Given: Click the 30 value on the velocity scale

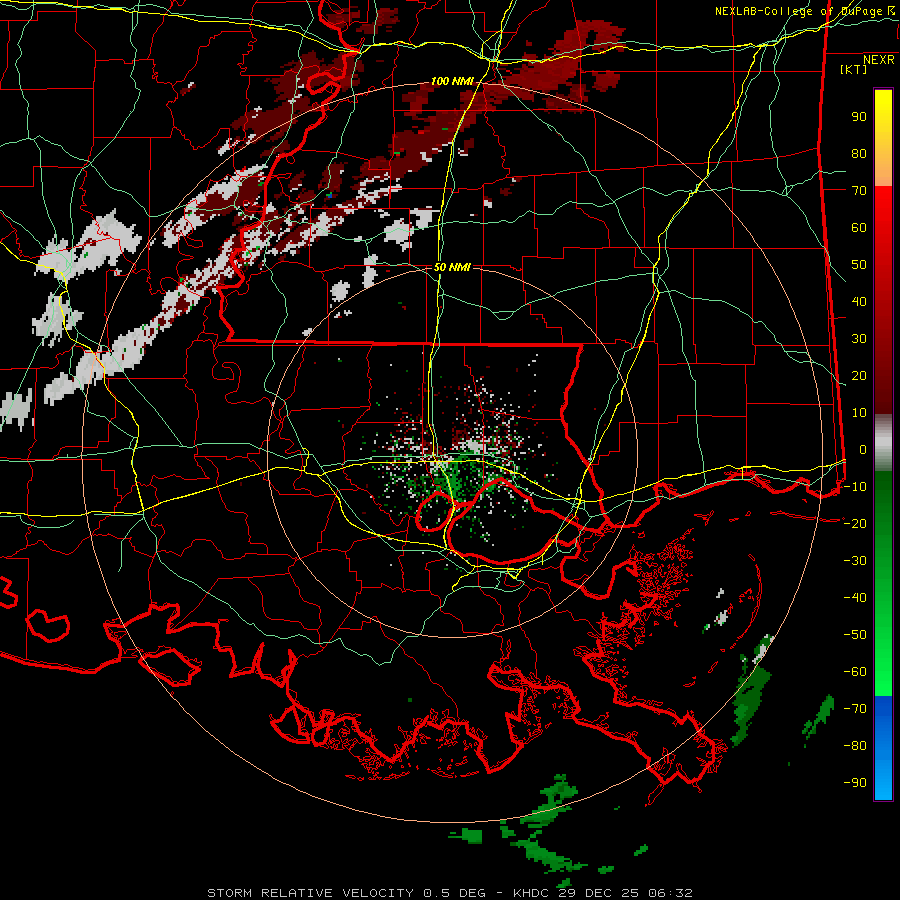Looking at the screenshot, I should [x=859, y=339].
